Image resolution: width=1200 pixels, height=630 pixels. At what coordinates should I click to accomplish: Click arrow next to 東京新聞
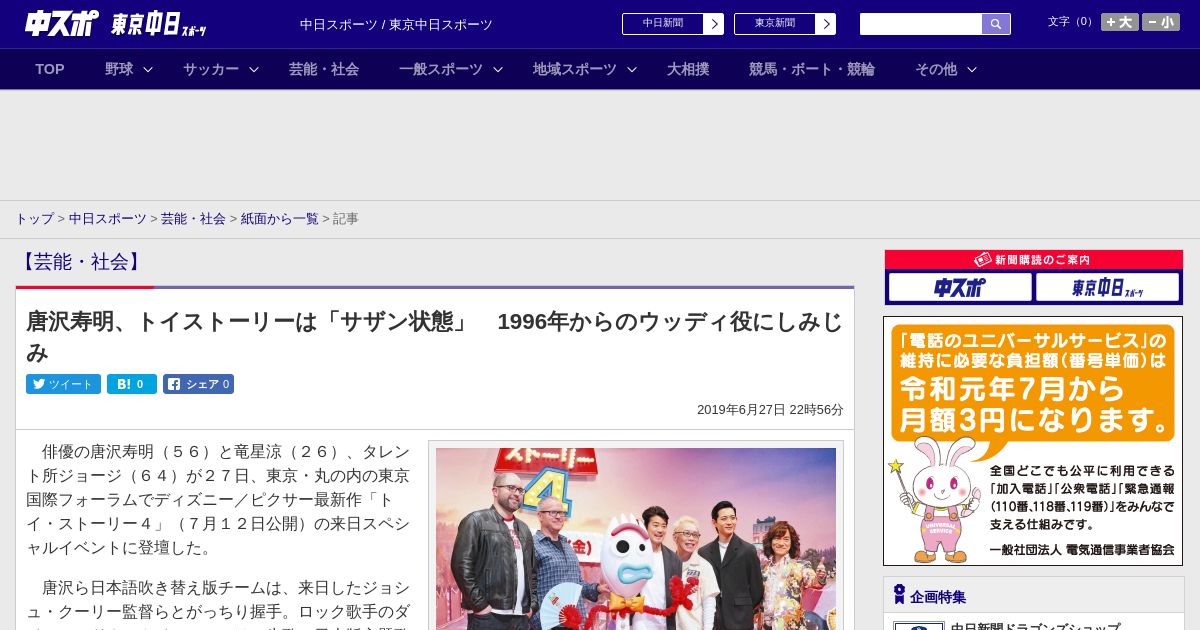point(826,24)
